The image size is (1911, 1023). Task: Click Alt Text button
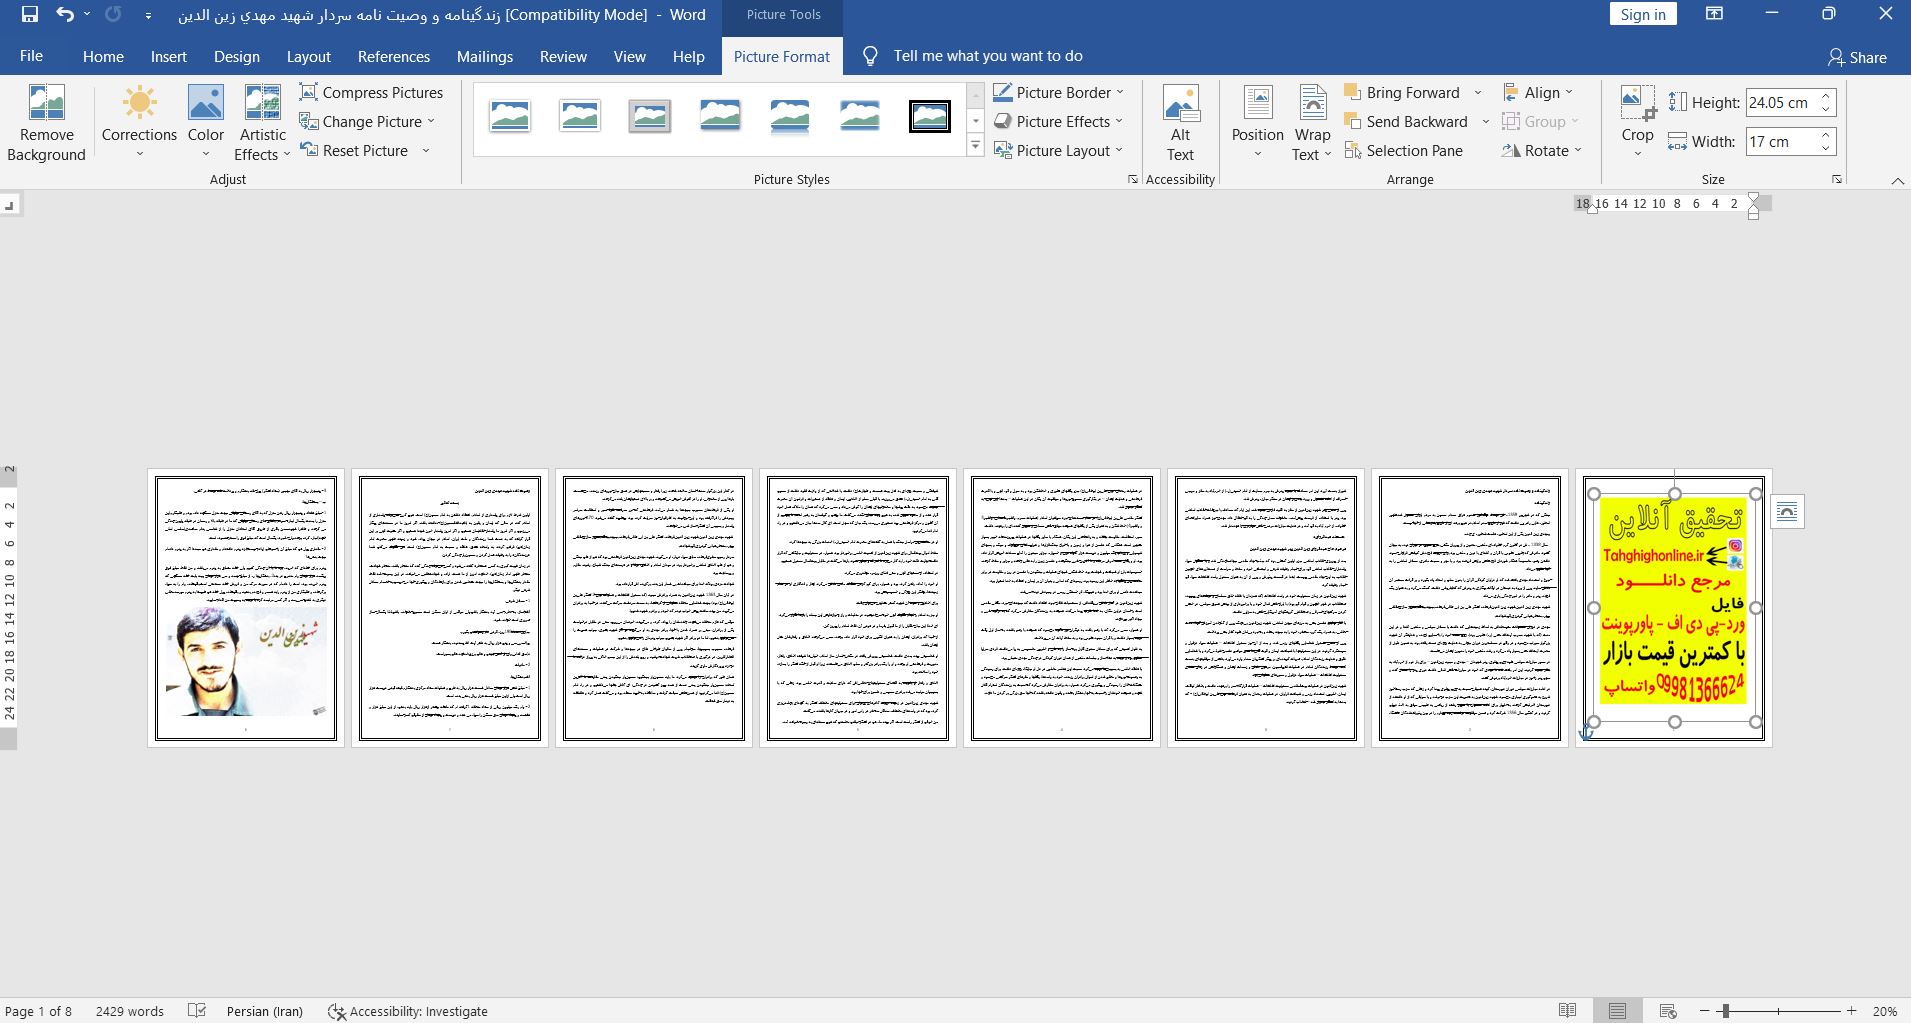1180,123
